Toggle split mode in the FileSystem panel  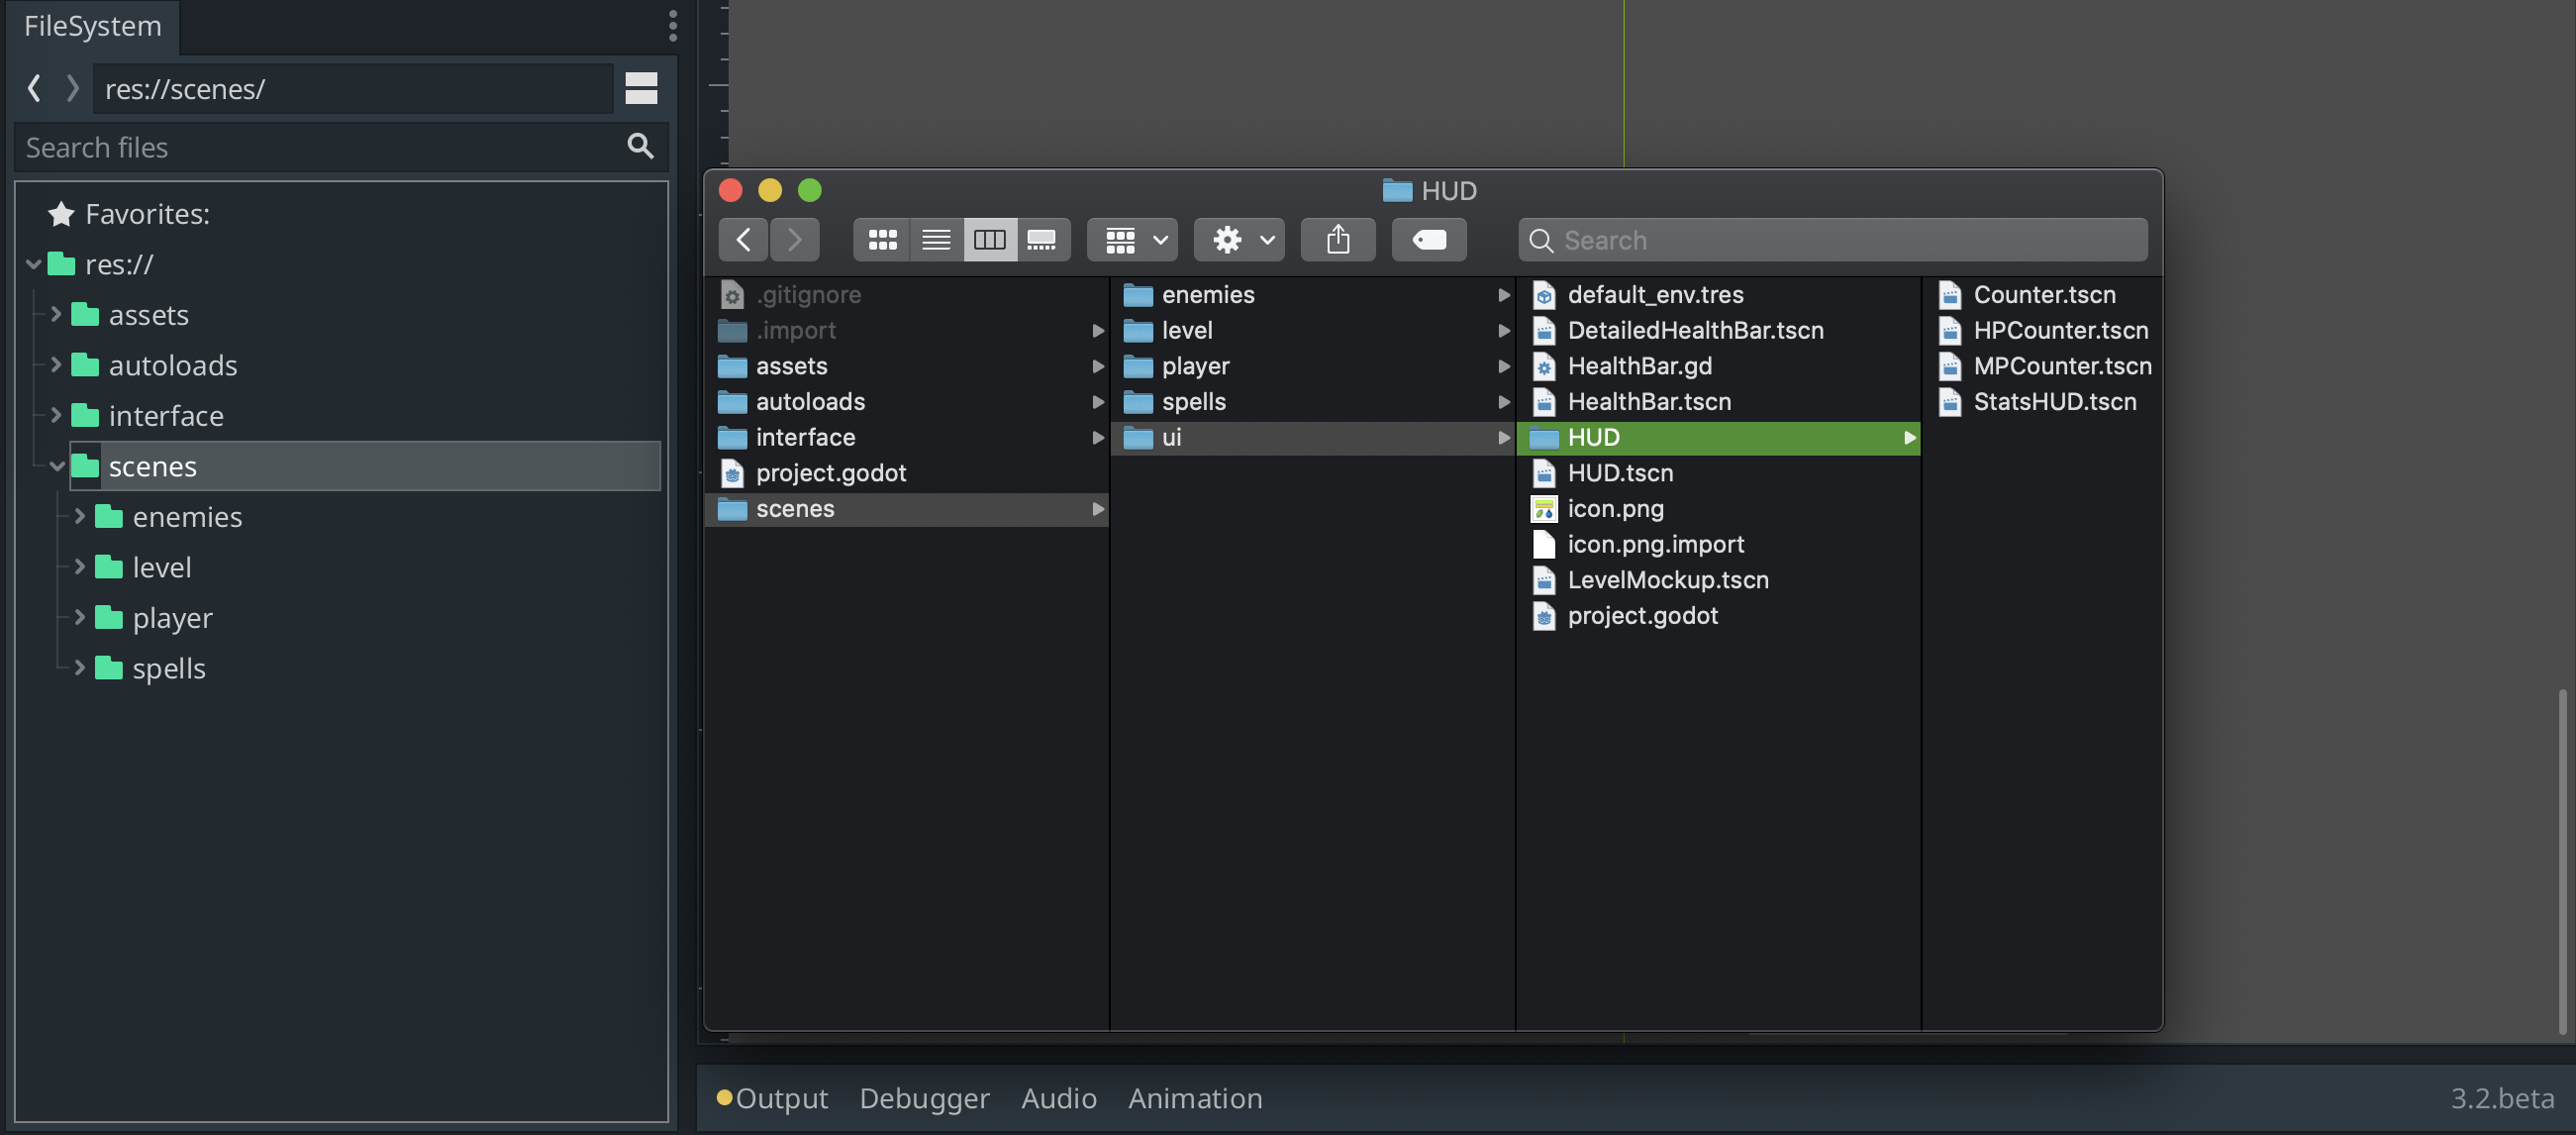[x=641, y=88]
